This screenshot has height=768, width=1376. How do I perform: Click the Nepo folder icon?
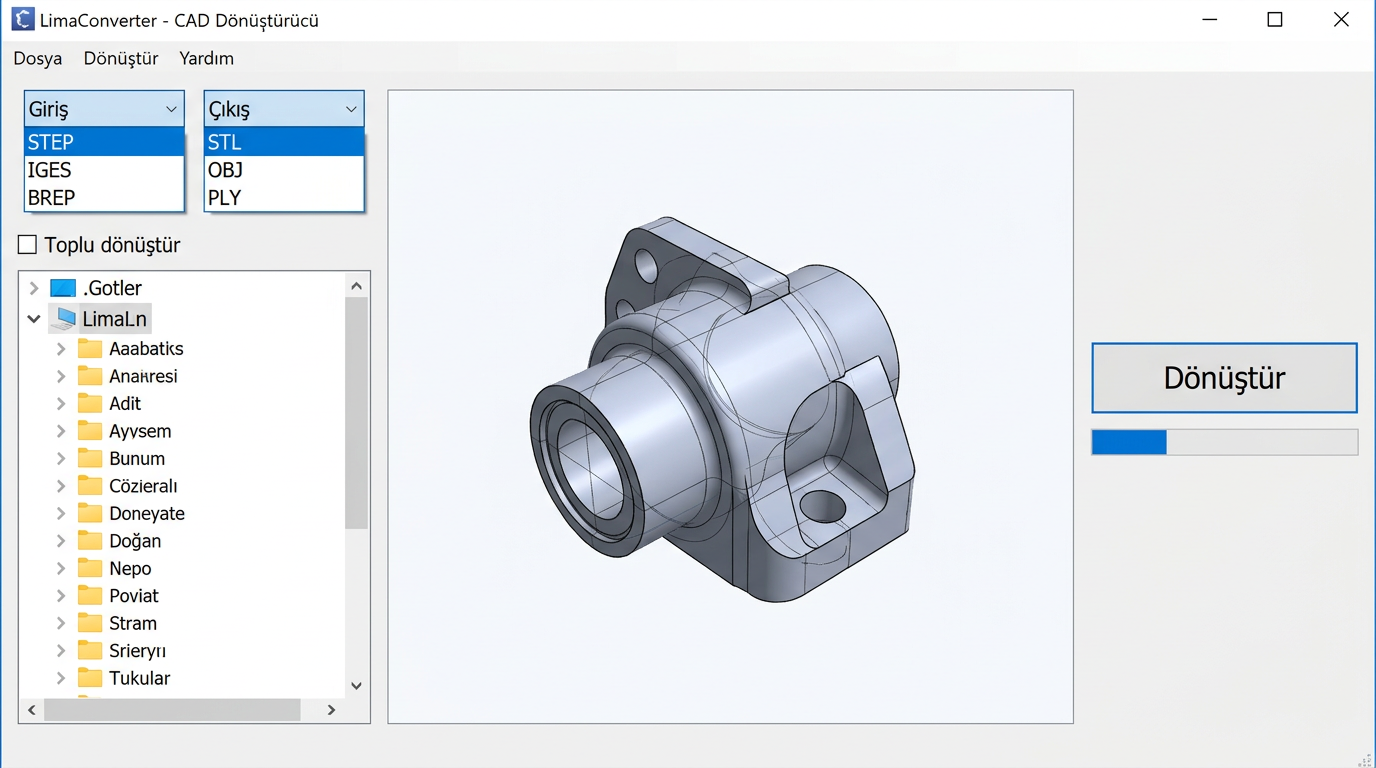pyautogui.click(x=91, y=568)
